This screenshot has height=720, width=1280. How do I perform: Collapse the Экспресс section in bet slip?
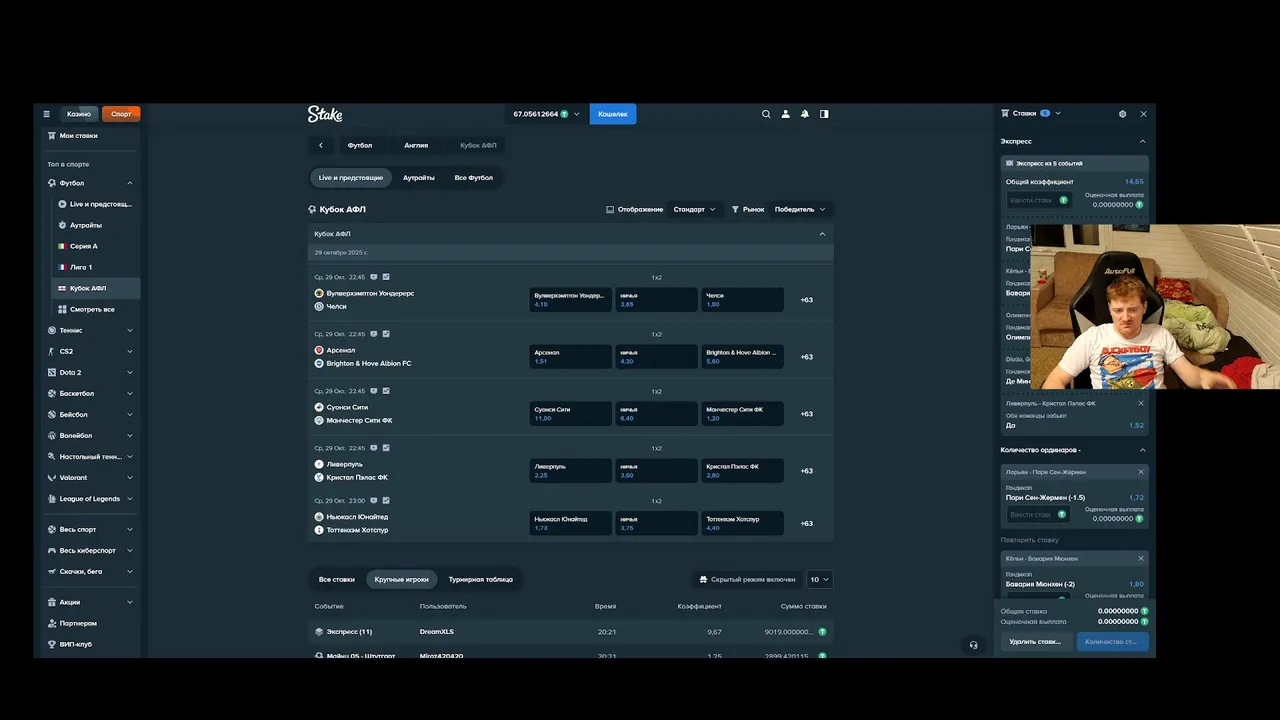coord(1143,141)
